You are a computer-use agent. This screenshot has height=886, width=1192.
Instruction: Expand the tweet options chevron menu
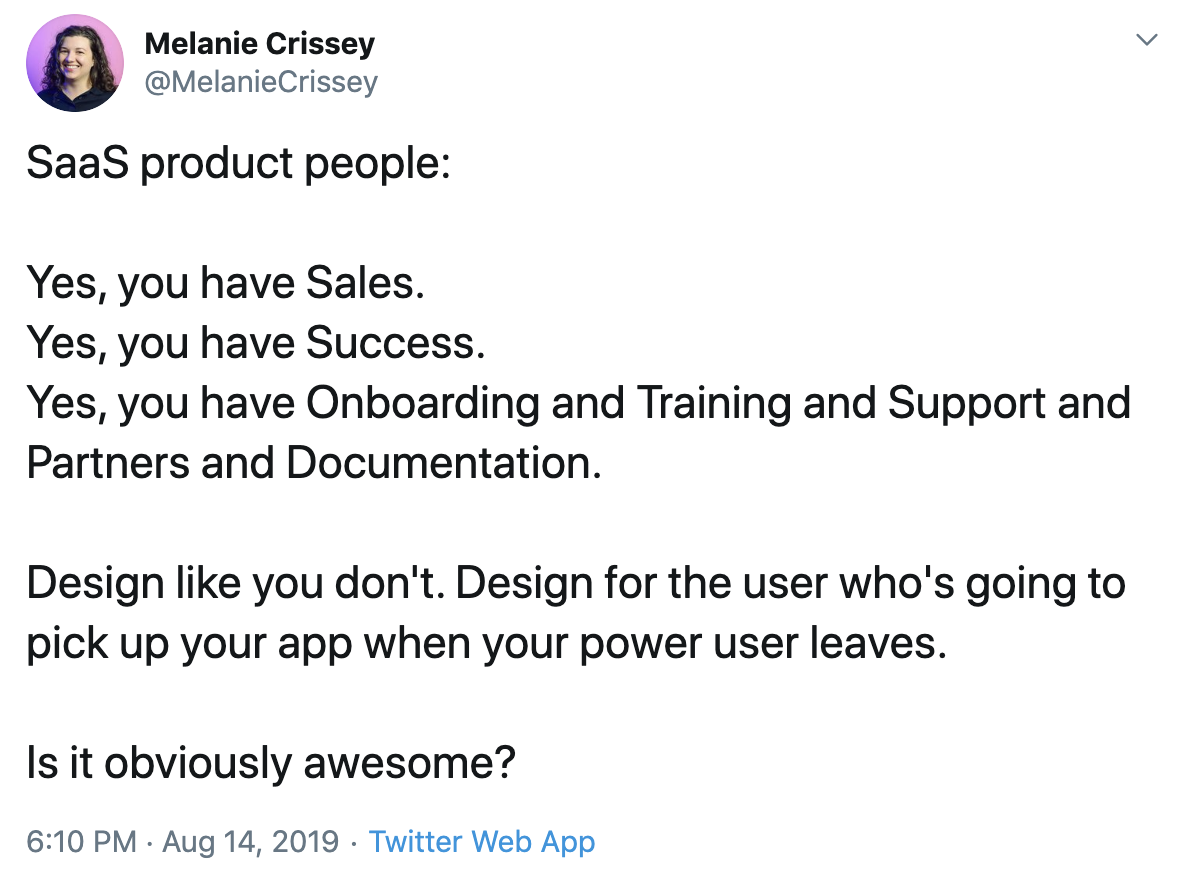pos(1146,40)
